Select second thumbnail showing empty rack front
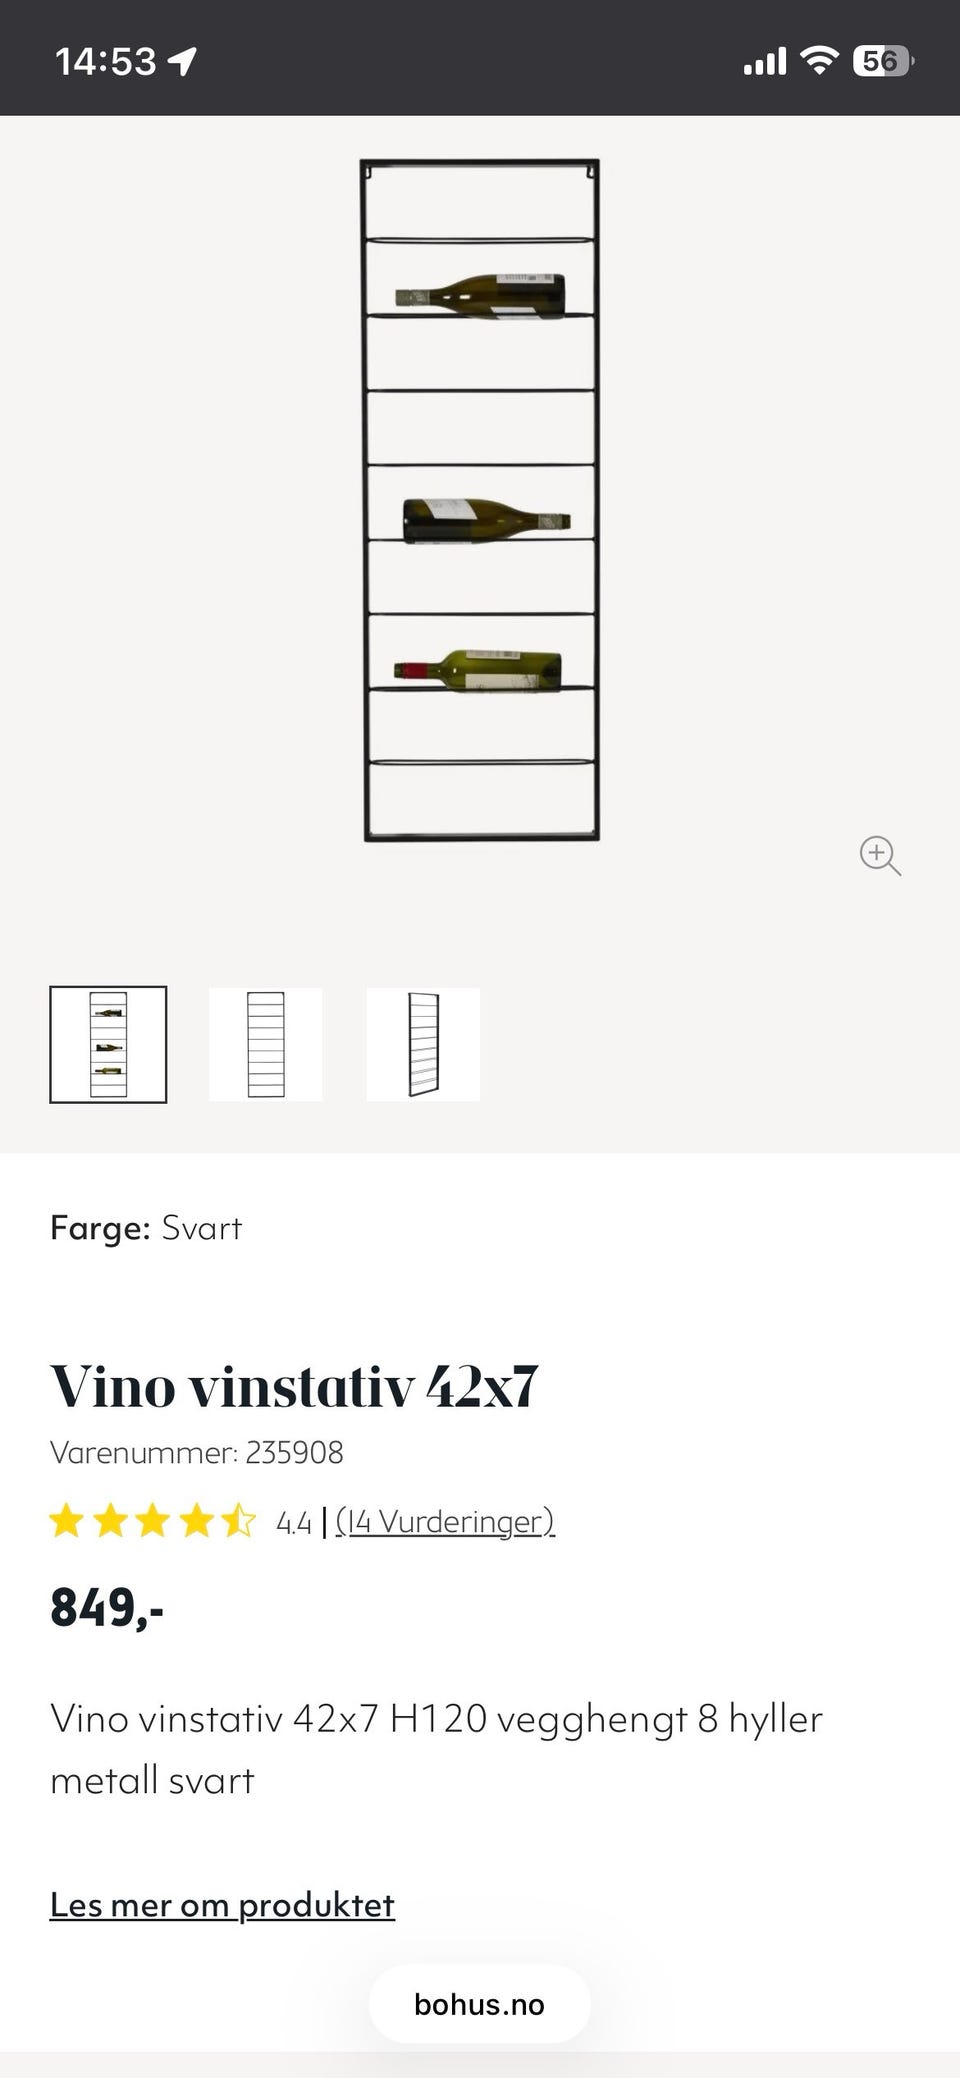Image resolution: width=960 pixels, height=2078 pixels. click(x=266, y=1044)
